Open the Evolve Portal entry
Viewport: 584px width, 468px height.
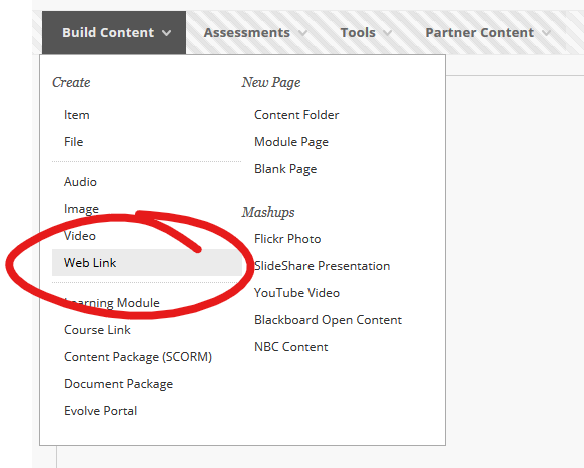101,411
